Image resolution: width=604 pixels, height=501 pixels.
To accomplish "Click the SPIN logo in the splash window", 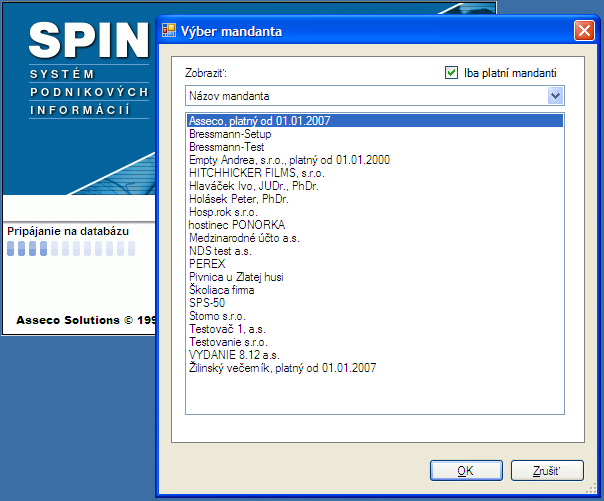I will (89, 40).
